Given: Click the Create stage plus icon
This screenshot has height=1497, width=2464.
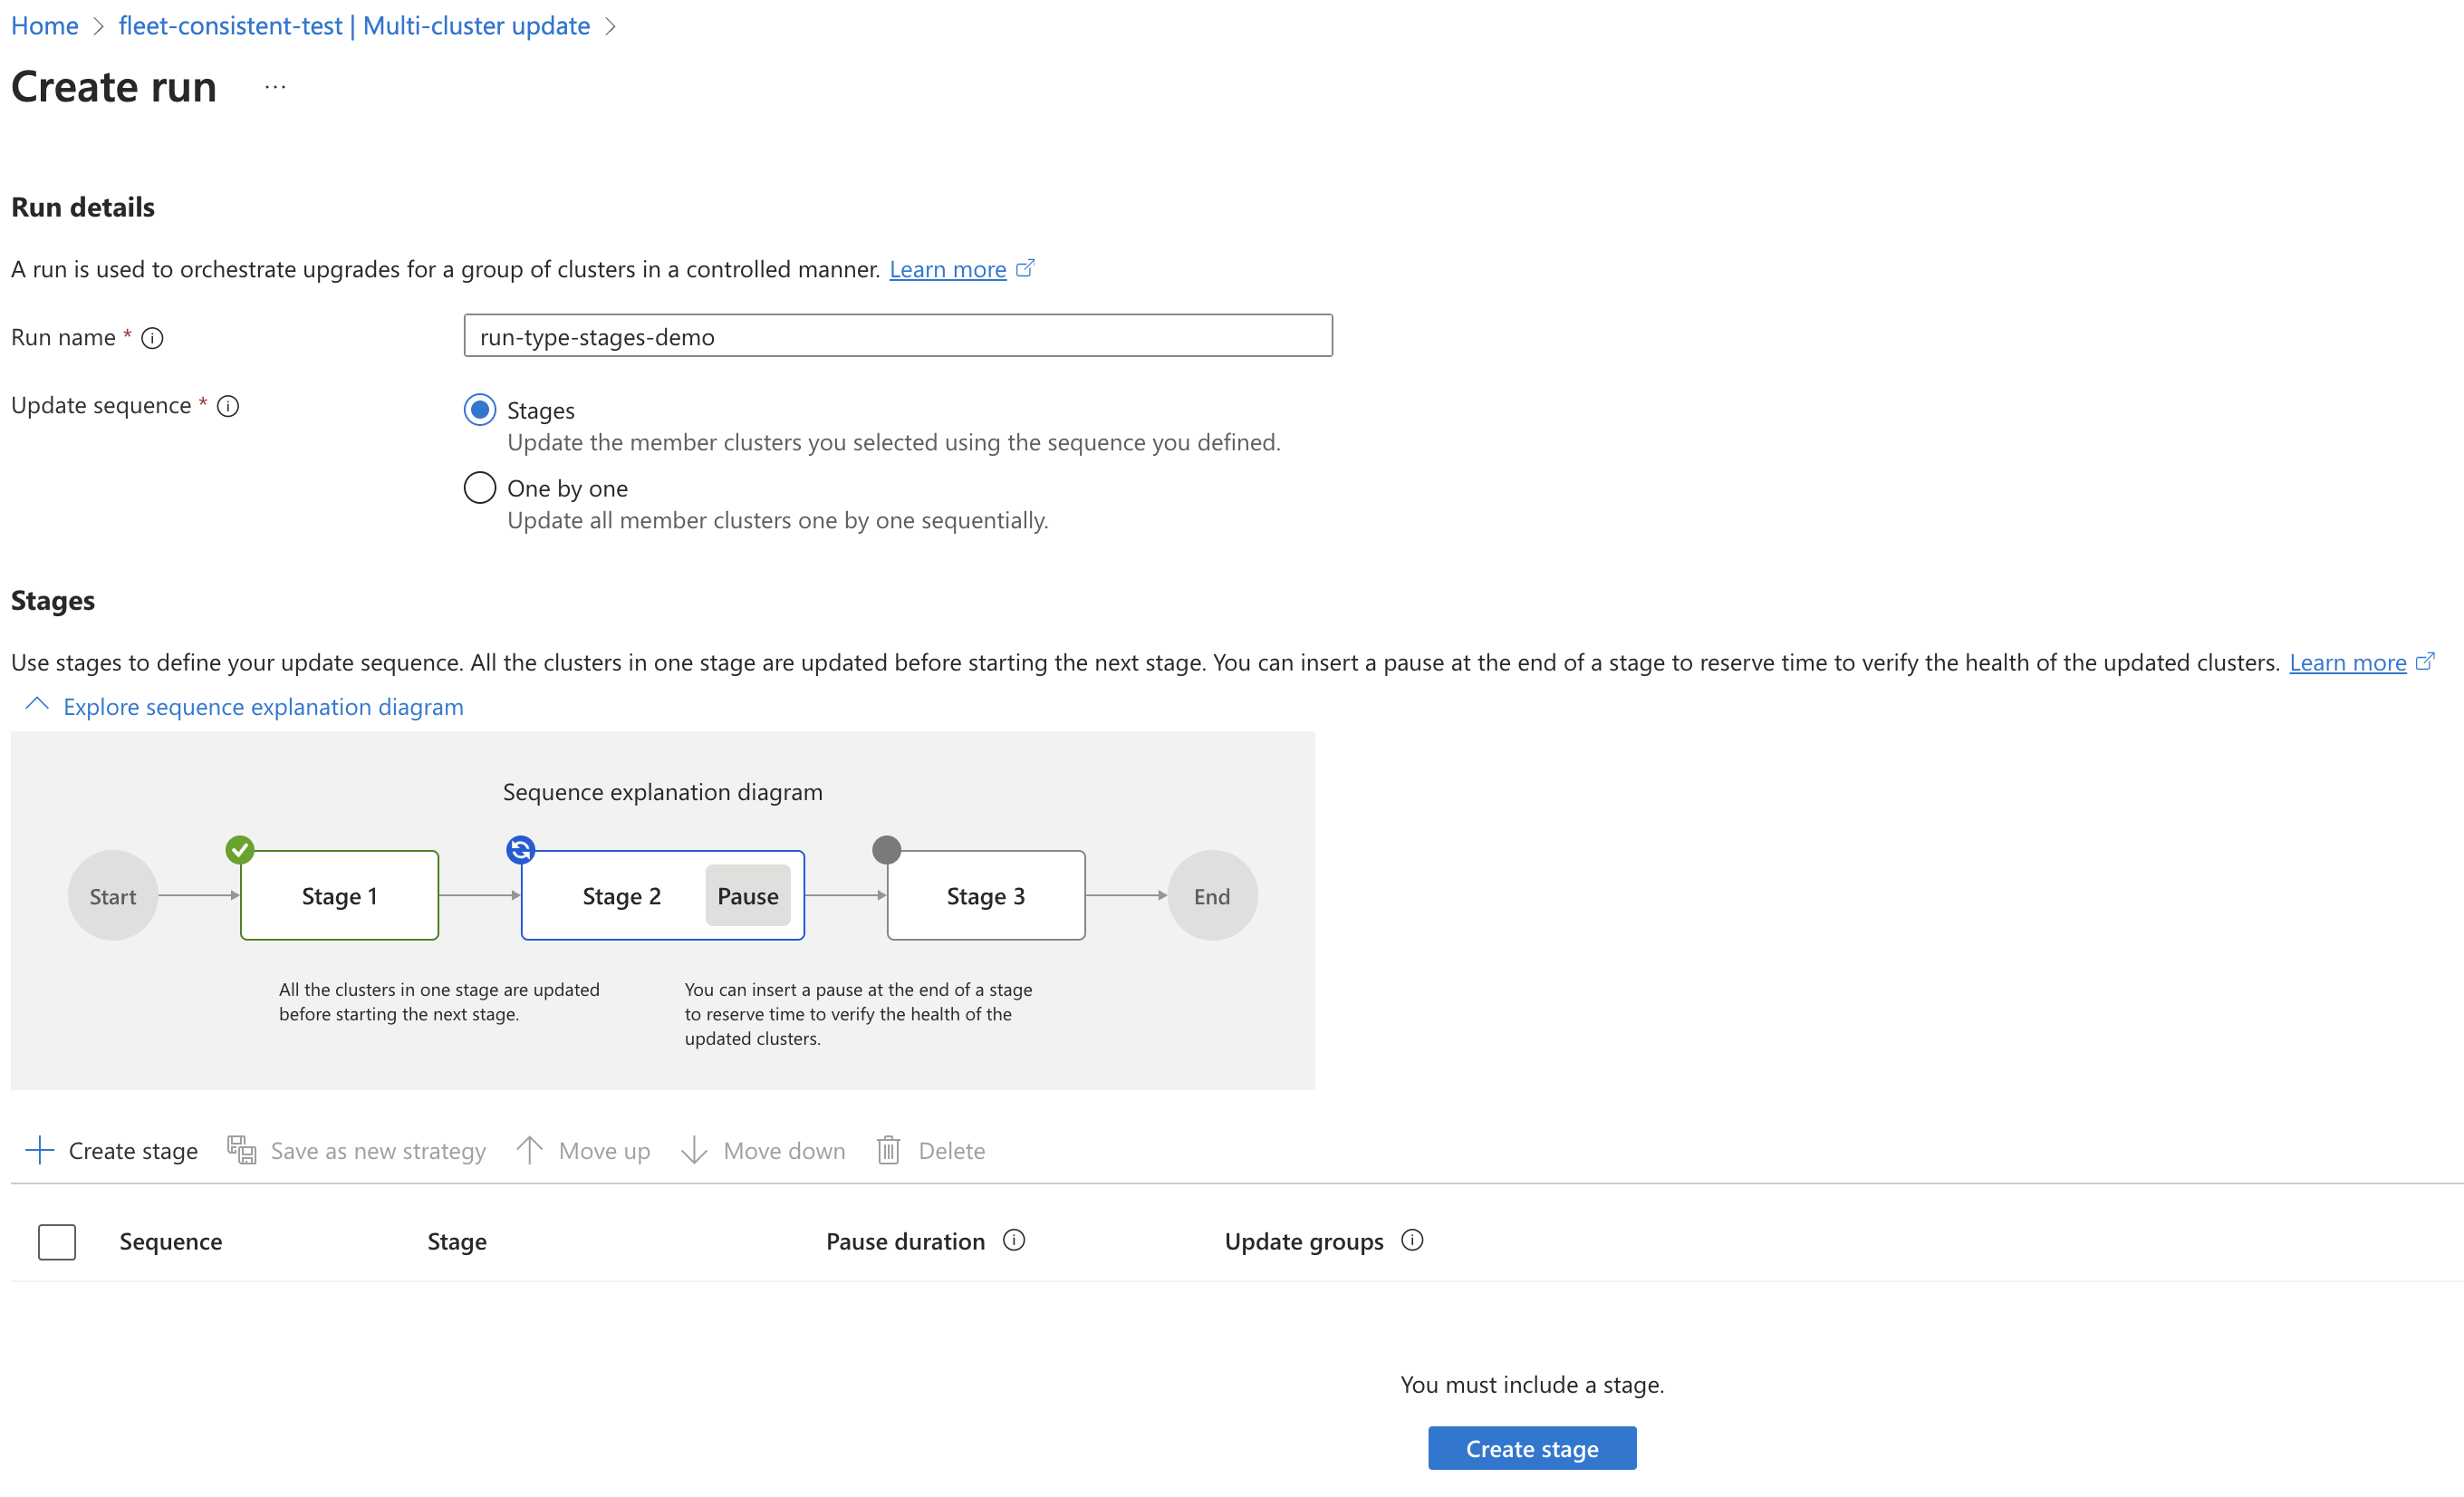Looking at the screenshot, I should coord(39,1150).
